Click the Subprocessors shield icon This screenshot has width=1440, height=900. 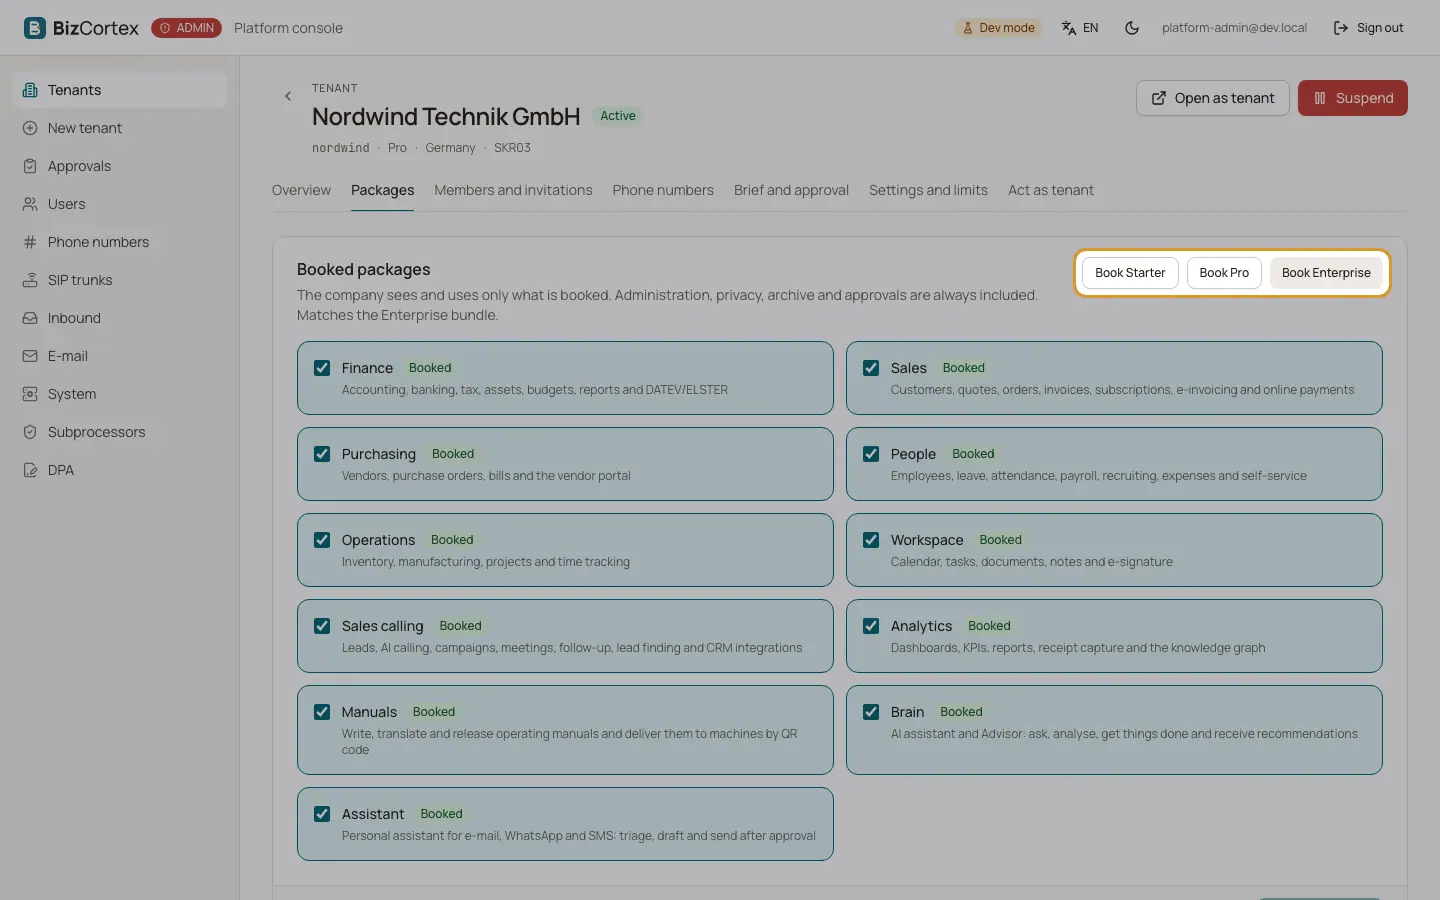30,432
